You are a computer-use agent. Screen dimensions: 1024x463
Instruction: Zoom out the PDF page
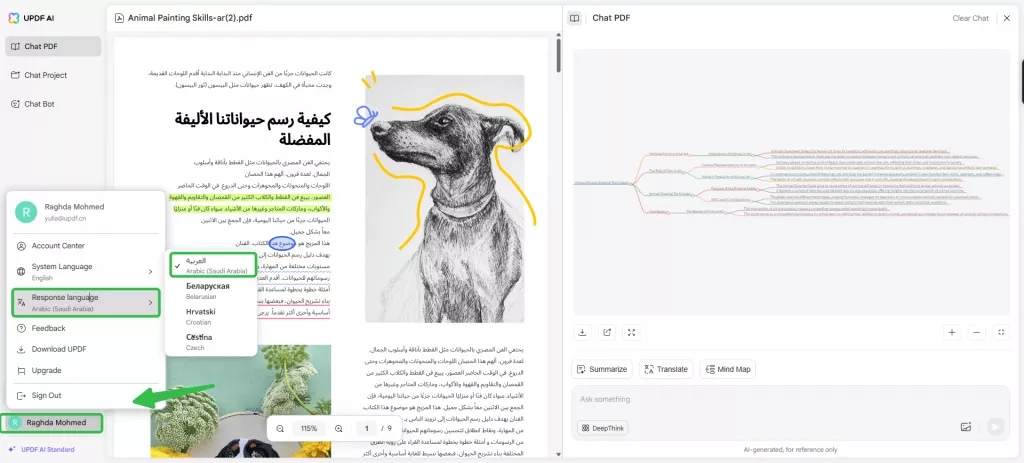(280, 428)
